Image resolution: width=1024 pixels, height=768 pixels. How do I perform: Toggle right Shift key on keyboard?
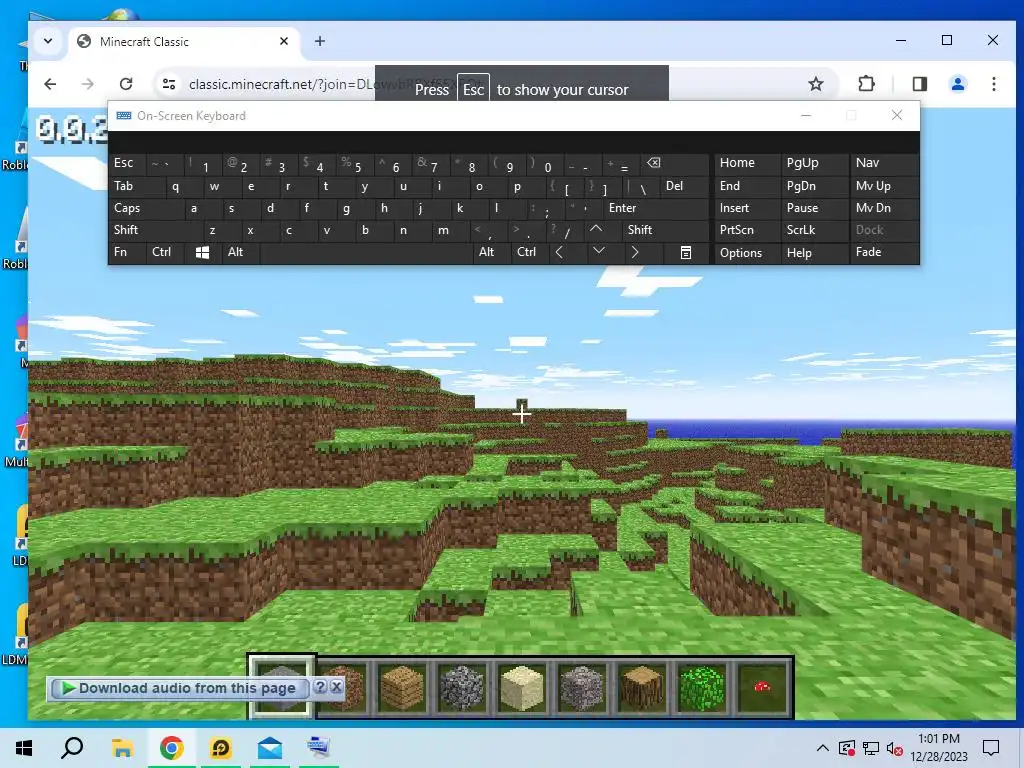point(665,230)
